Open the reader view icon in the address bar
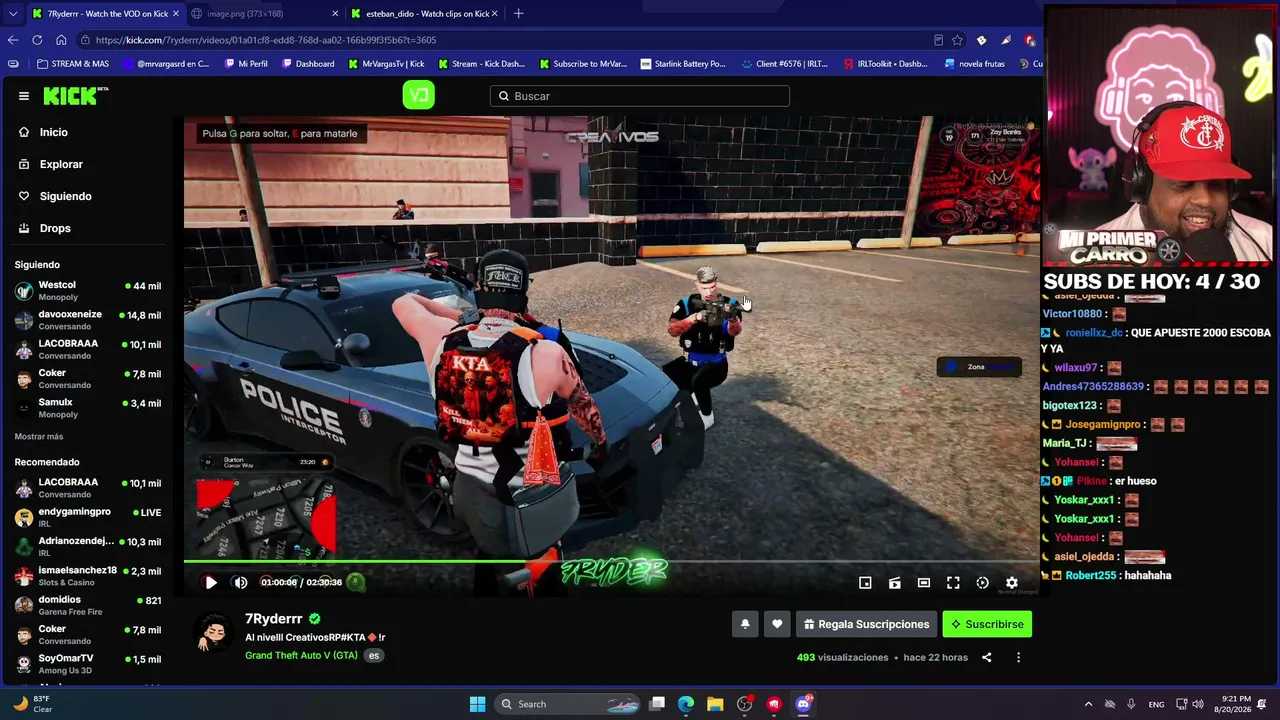1280x720 pixels. click(938, 40)
